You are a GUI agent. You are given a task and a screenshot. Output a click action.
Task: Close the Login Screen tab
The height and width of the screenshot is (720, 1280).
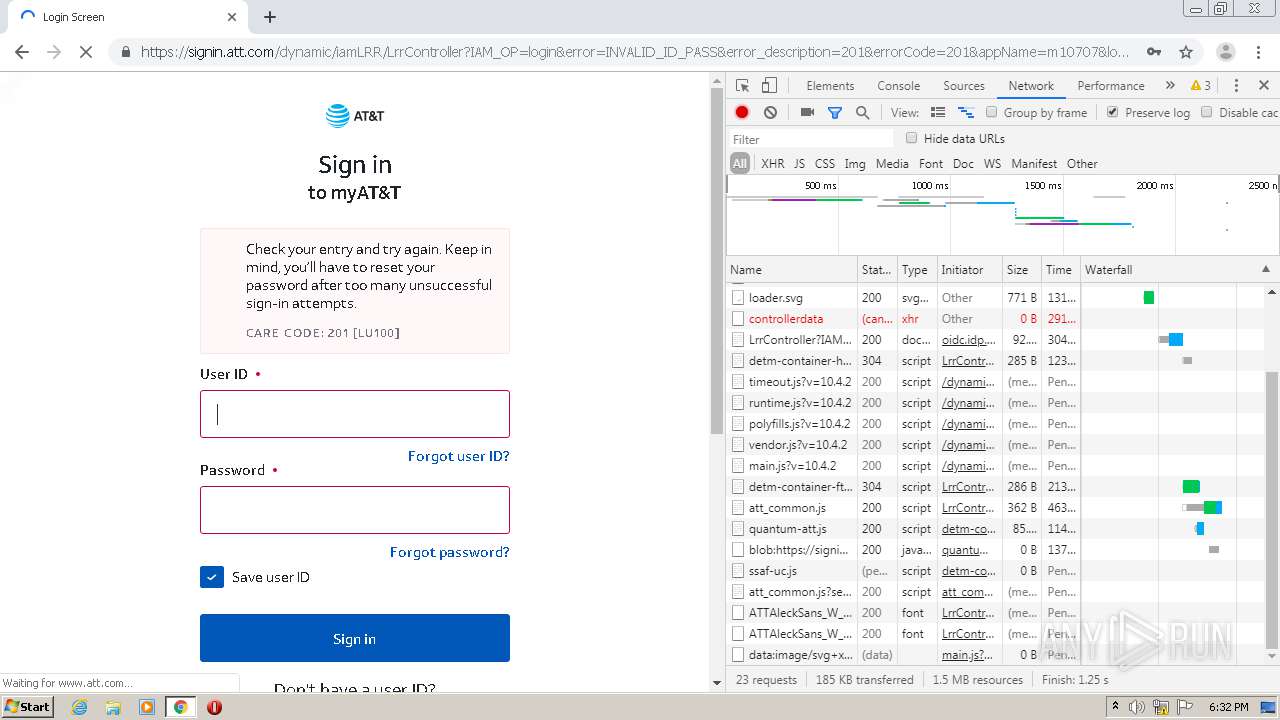click(x=232, y=17)
